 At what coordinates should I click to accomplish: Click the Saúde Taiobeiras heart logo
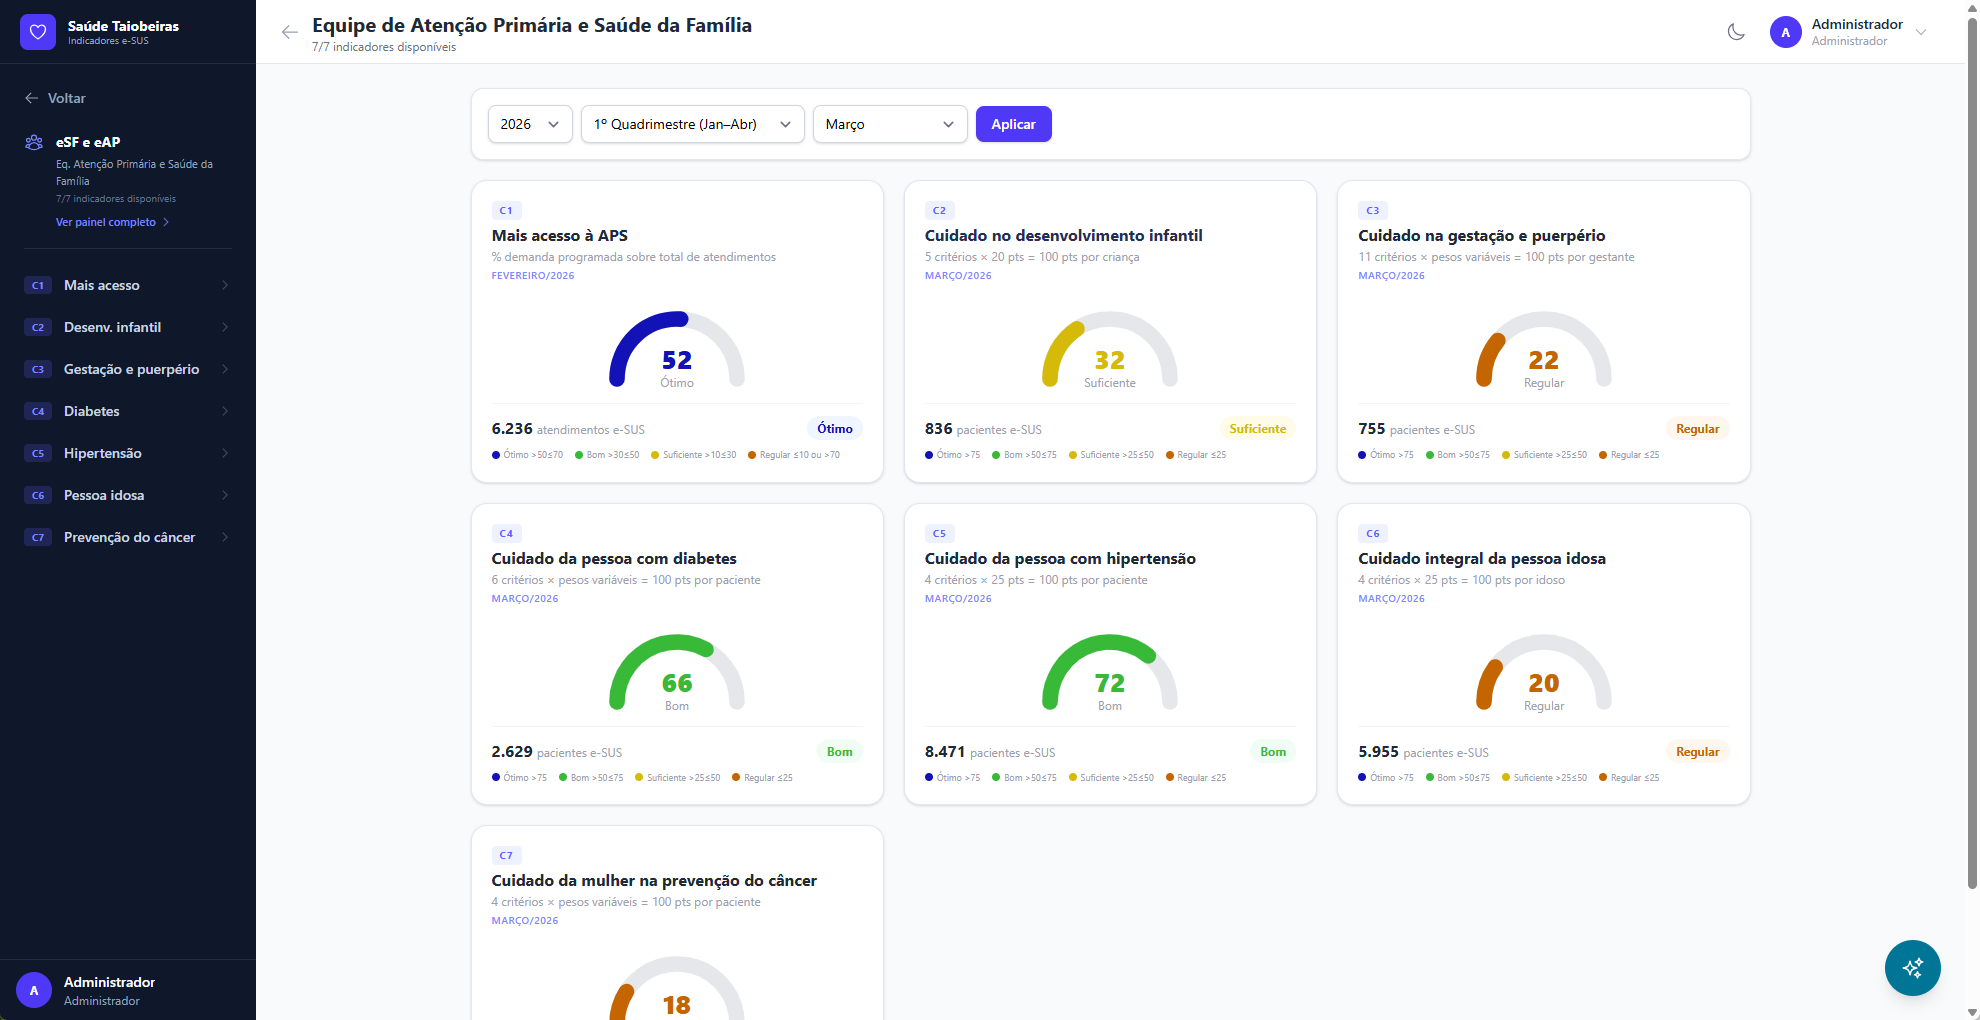click(x=37, y=31)
